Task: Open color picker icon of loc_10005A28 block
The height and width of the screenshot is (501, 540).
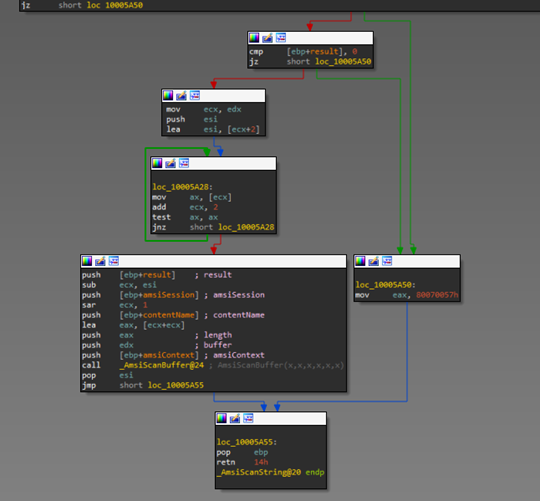Action: [x=157, y=163]
